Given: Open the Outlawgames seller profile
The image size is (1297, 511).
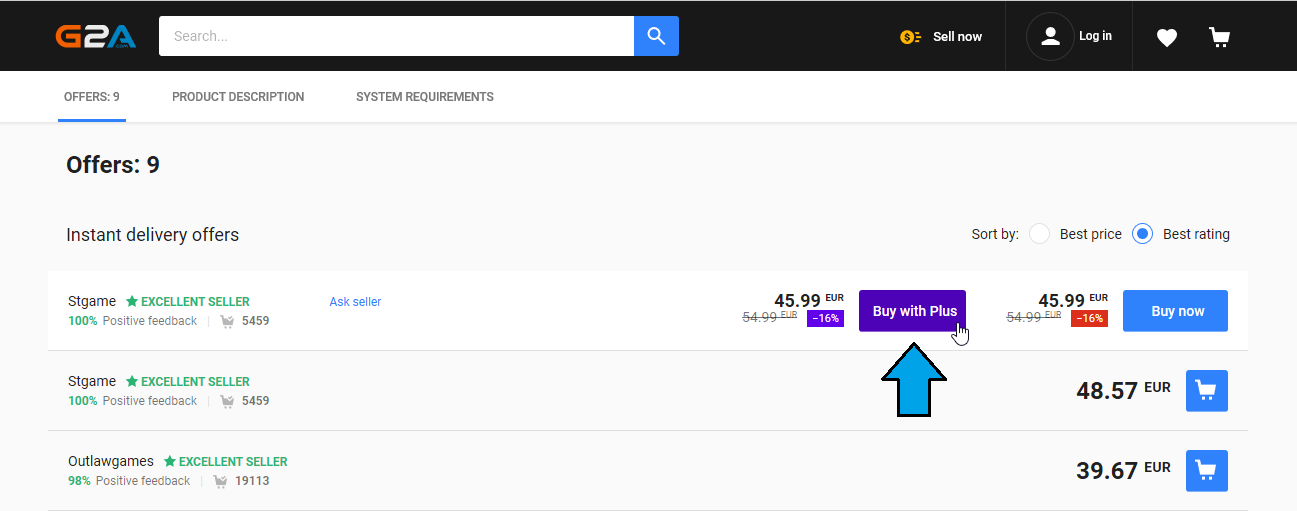Looking at the screenshot, I should (x=111, y=462).
